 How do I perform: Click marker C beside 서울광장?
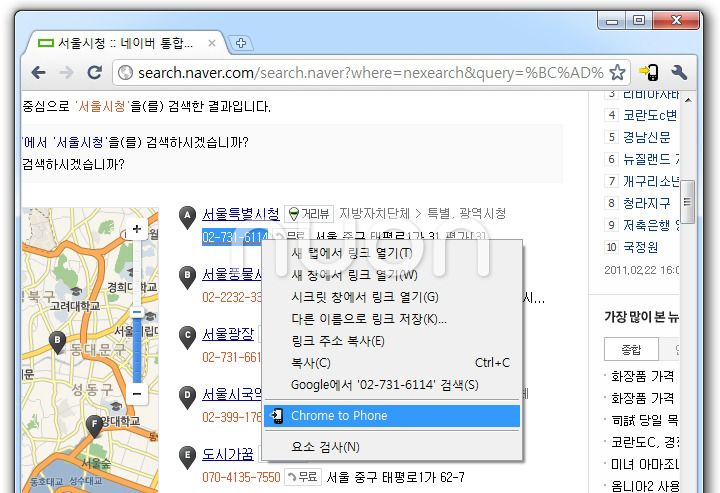(x=187, y=337)
